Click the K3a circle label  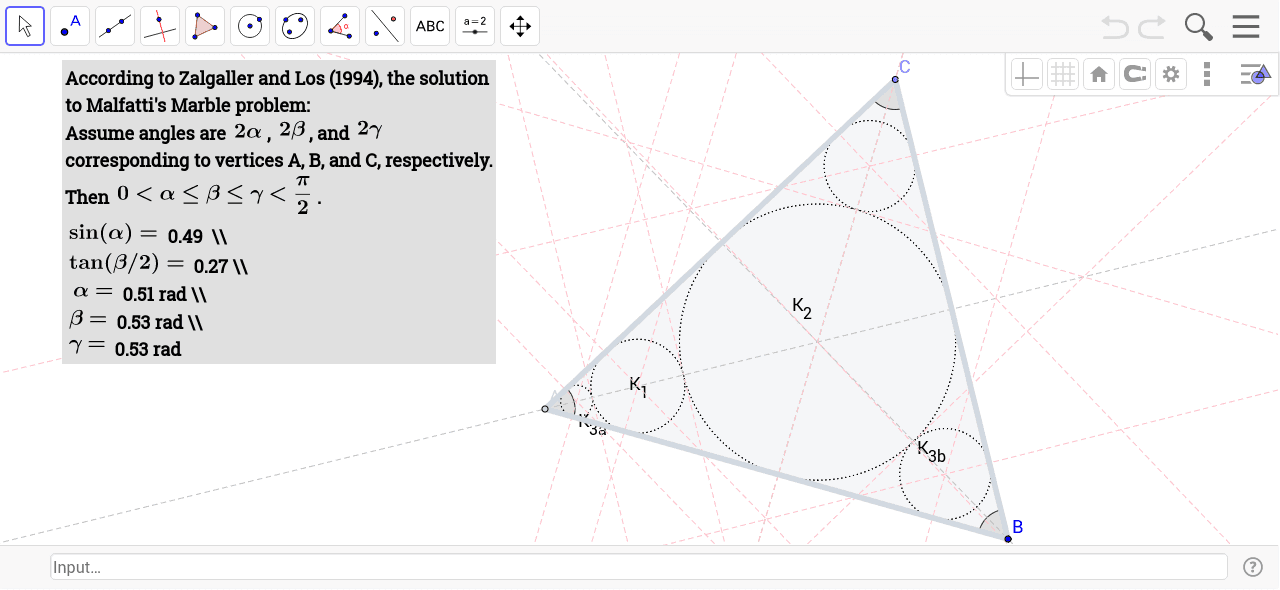point(592,425)
